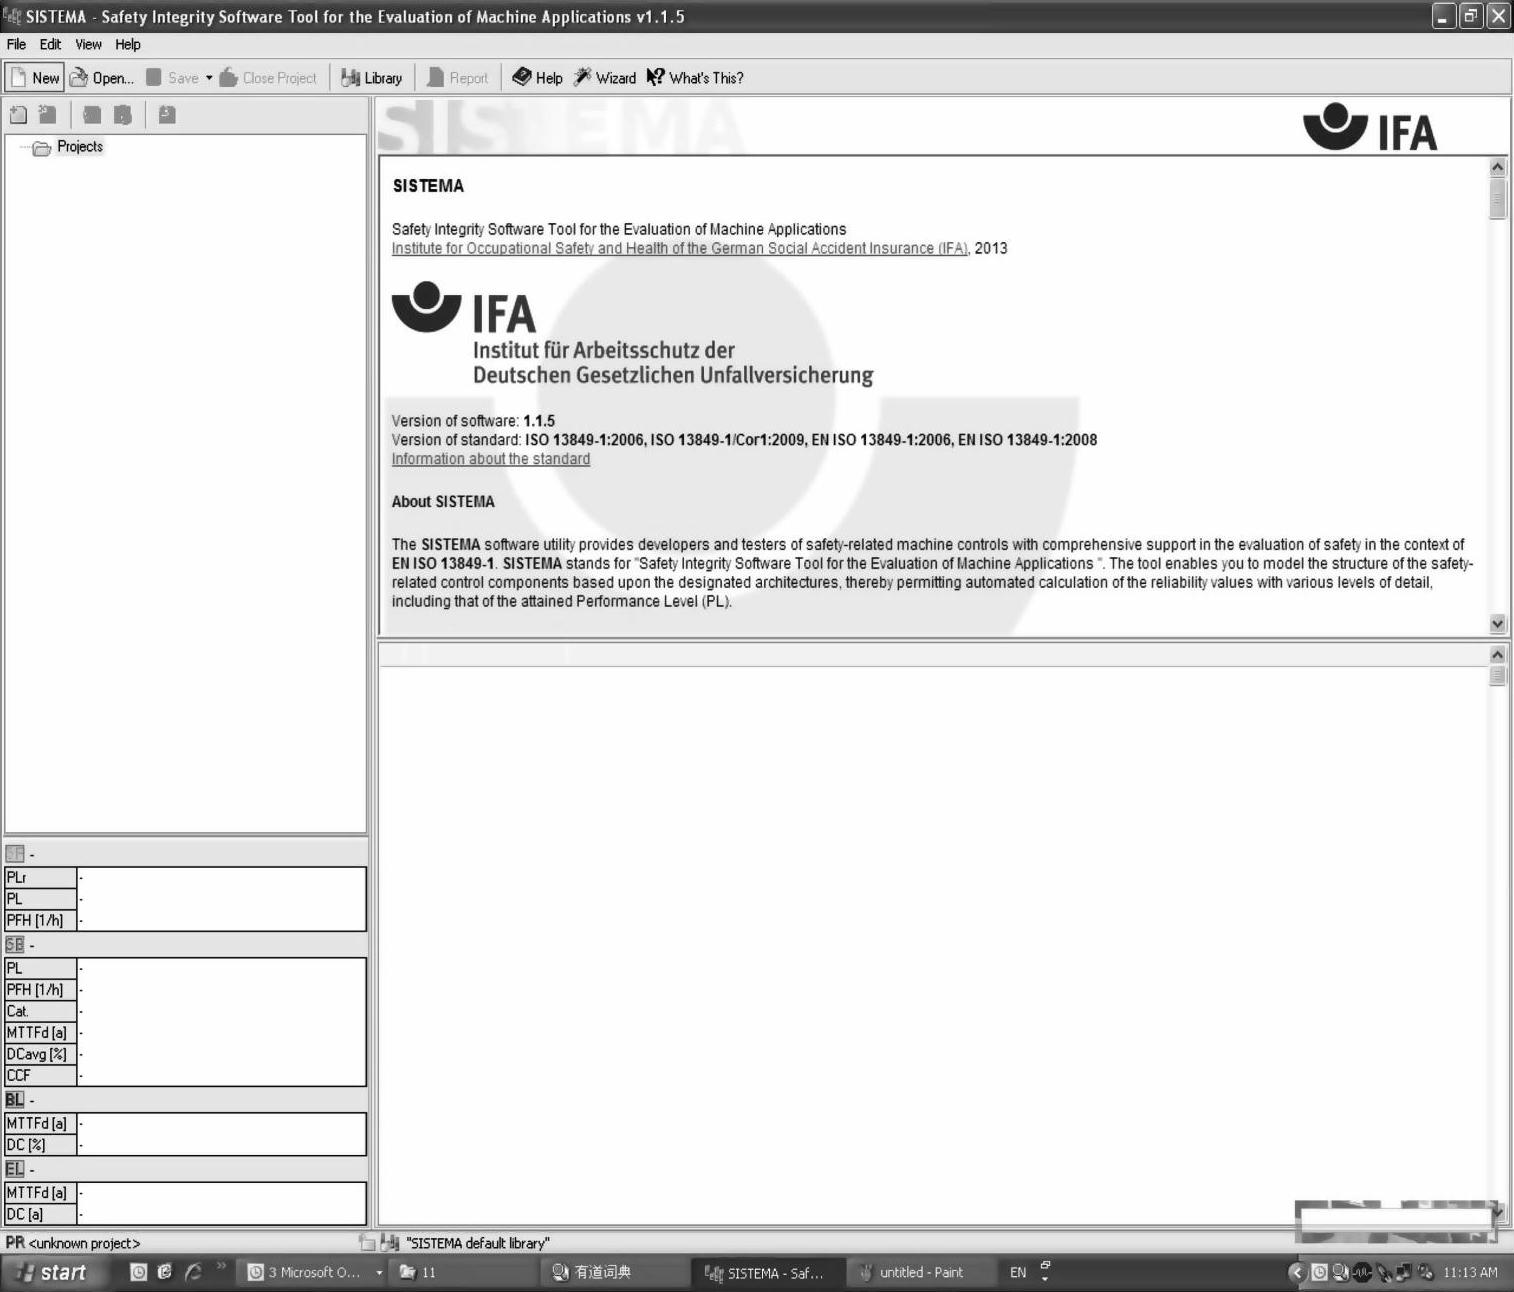Screen dimensions: 1514x1292
Task: Expand the Save dropdown arrow
Action: (x=209, y=78)
